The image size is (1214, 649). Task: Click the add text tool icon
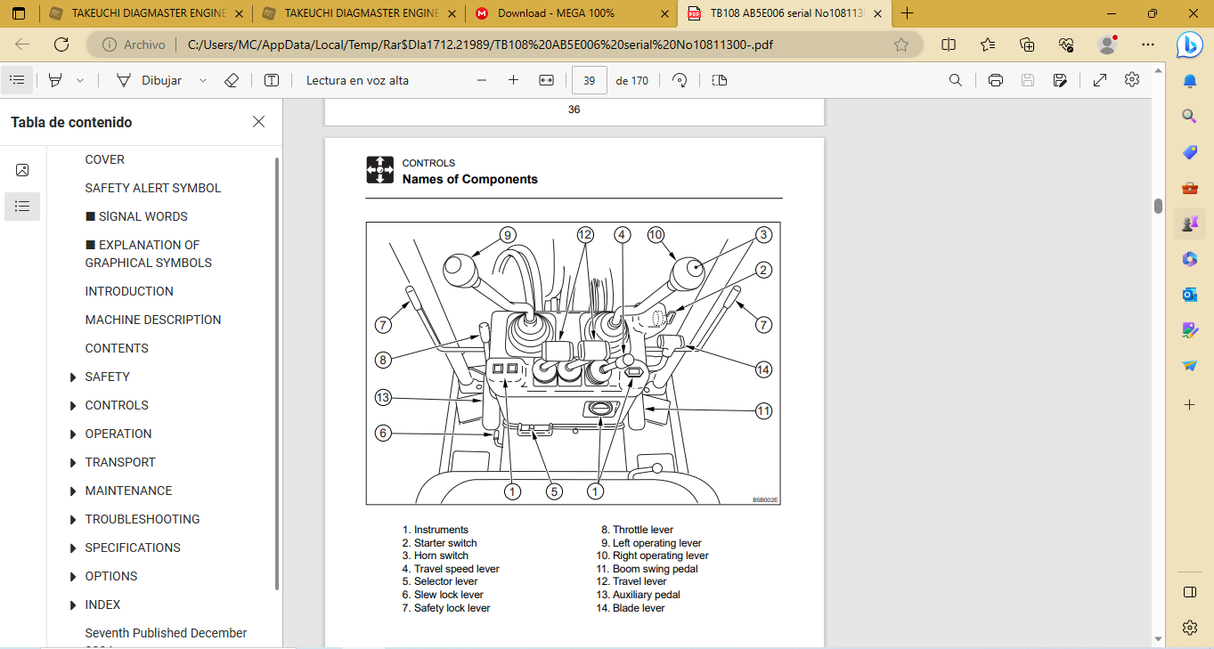pos(271,80)
